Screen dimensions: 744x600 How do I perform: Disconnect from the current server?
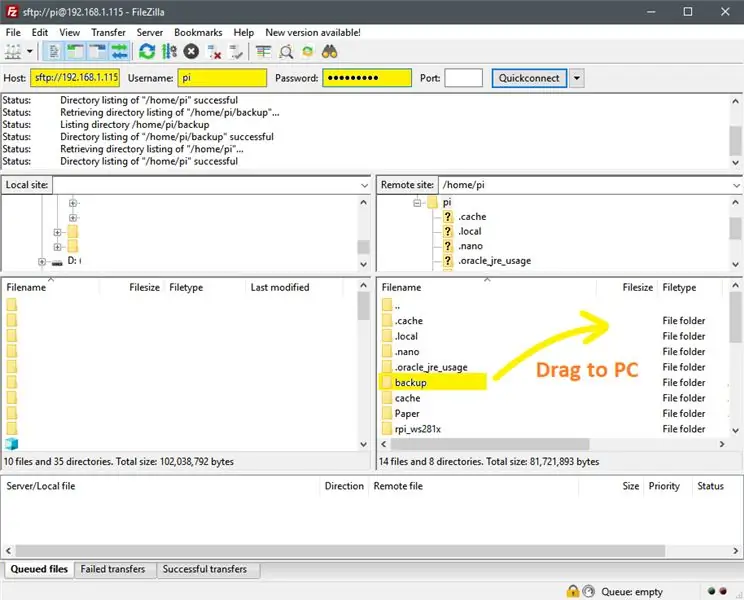(214, 51)
